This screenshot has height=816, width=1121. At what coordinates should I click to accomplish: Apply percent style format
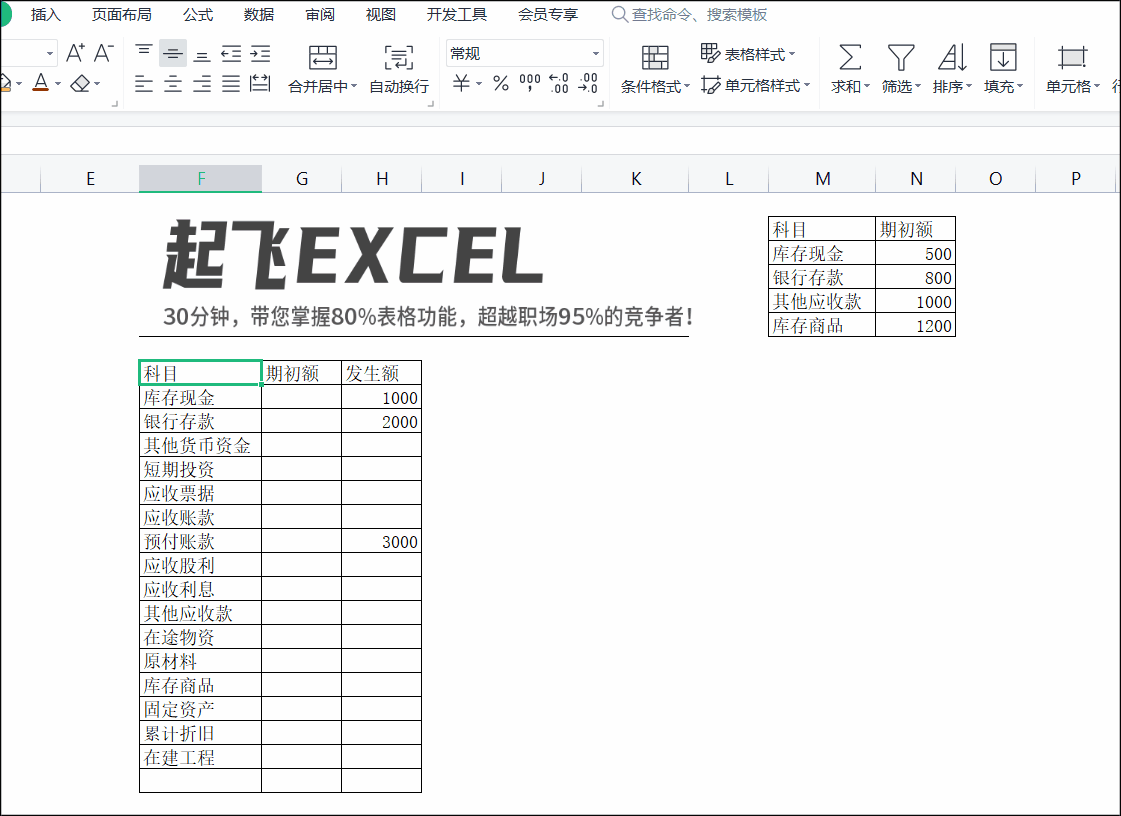[501, 84]
